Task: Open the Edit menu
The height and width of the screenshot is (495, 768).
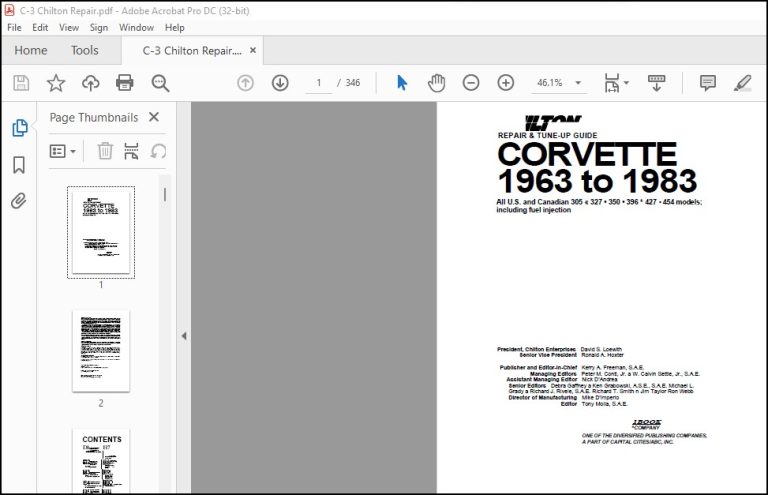Action: coord(40,27)
